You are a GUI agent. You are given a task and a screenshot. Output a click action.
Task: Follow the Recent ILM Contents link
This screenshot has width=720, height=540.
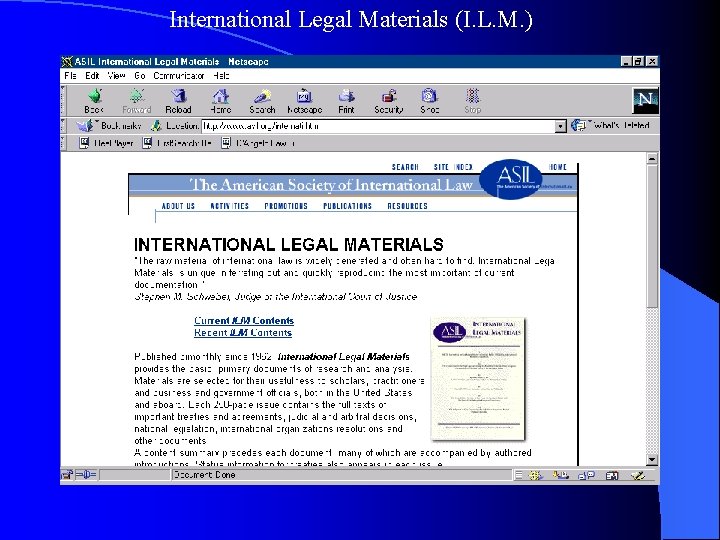click(243, 332)
